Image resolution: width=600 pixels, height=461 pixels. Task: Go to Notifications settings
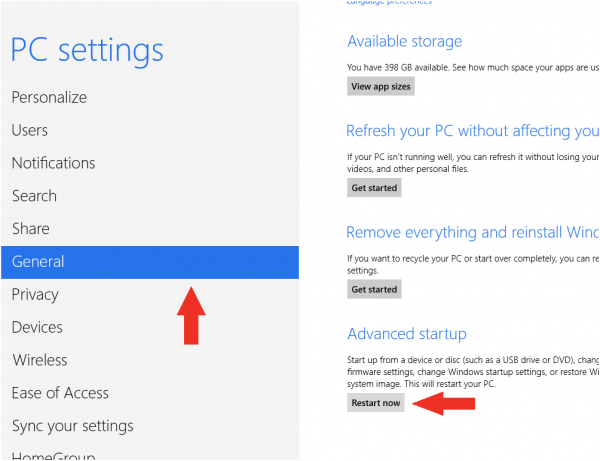pos(53,163)
